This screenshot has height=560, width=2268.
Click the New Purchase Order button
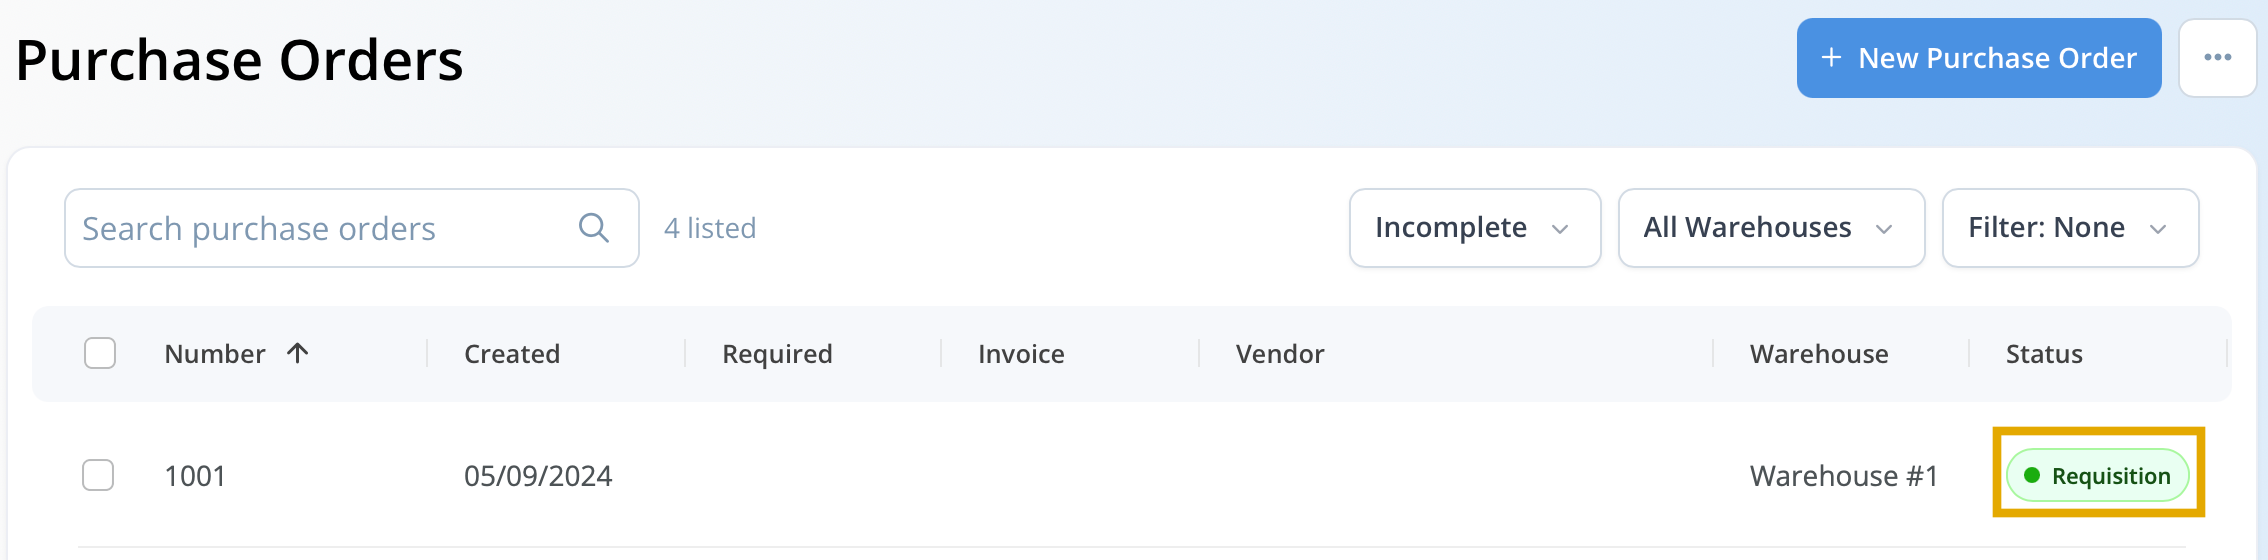1979,58
